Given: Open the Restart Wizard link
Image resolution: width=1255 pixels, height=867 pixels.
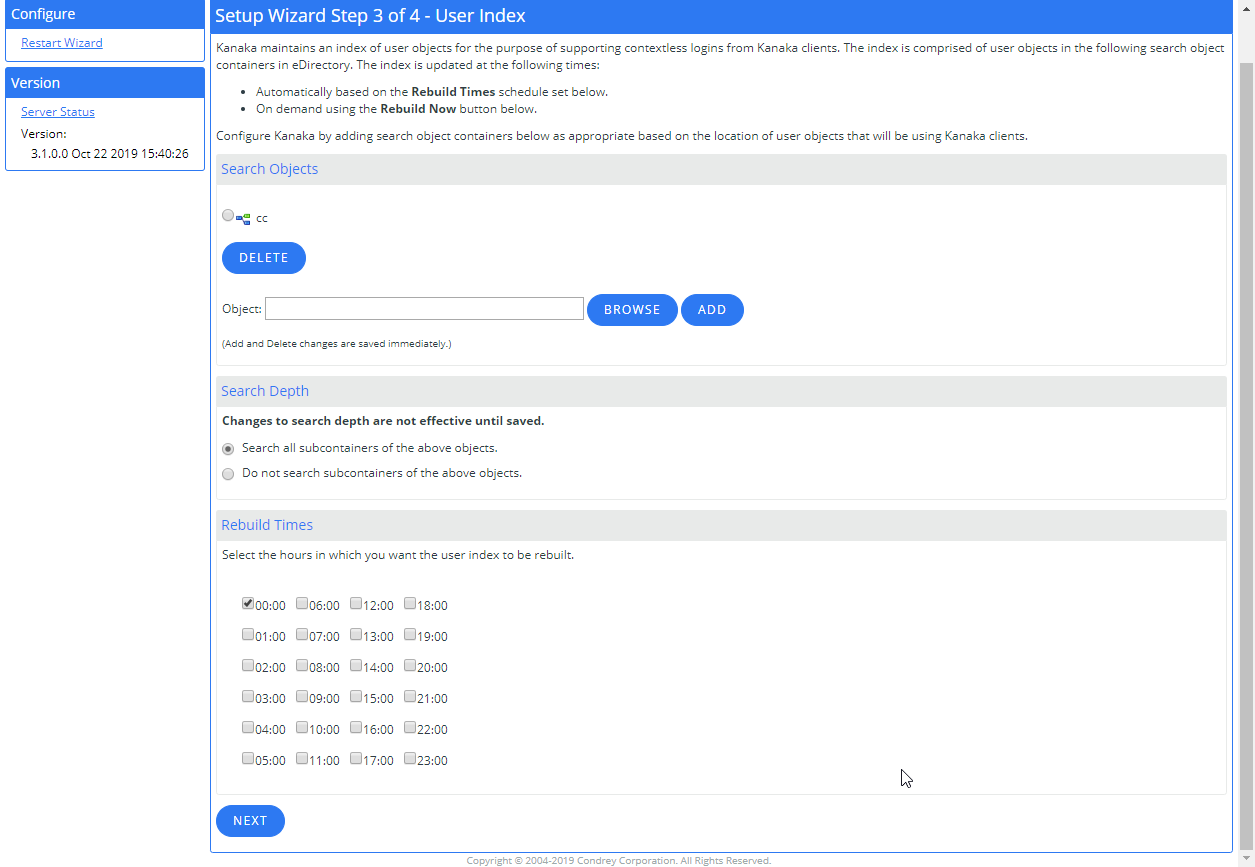Looking at the screenshot, I should [62, 43].
